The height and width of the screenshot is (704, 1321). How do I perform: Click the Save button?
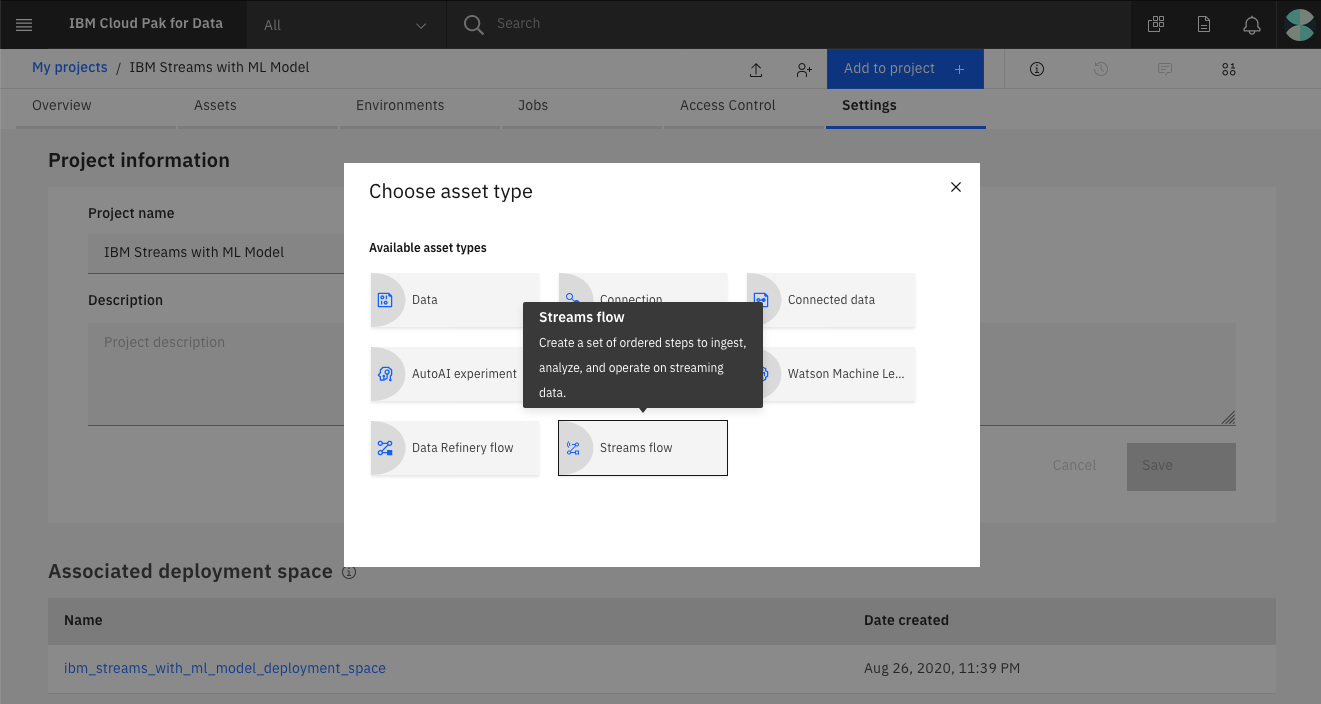tap(1181, 466)
